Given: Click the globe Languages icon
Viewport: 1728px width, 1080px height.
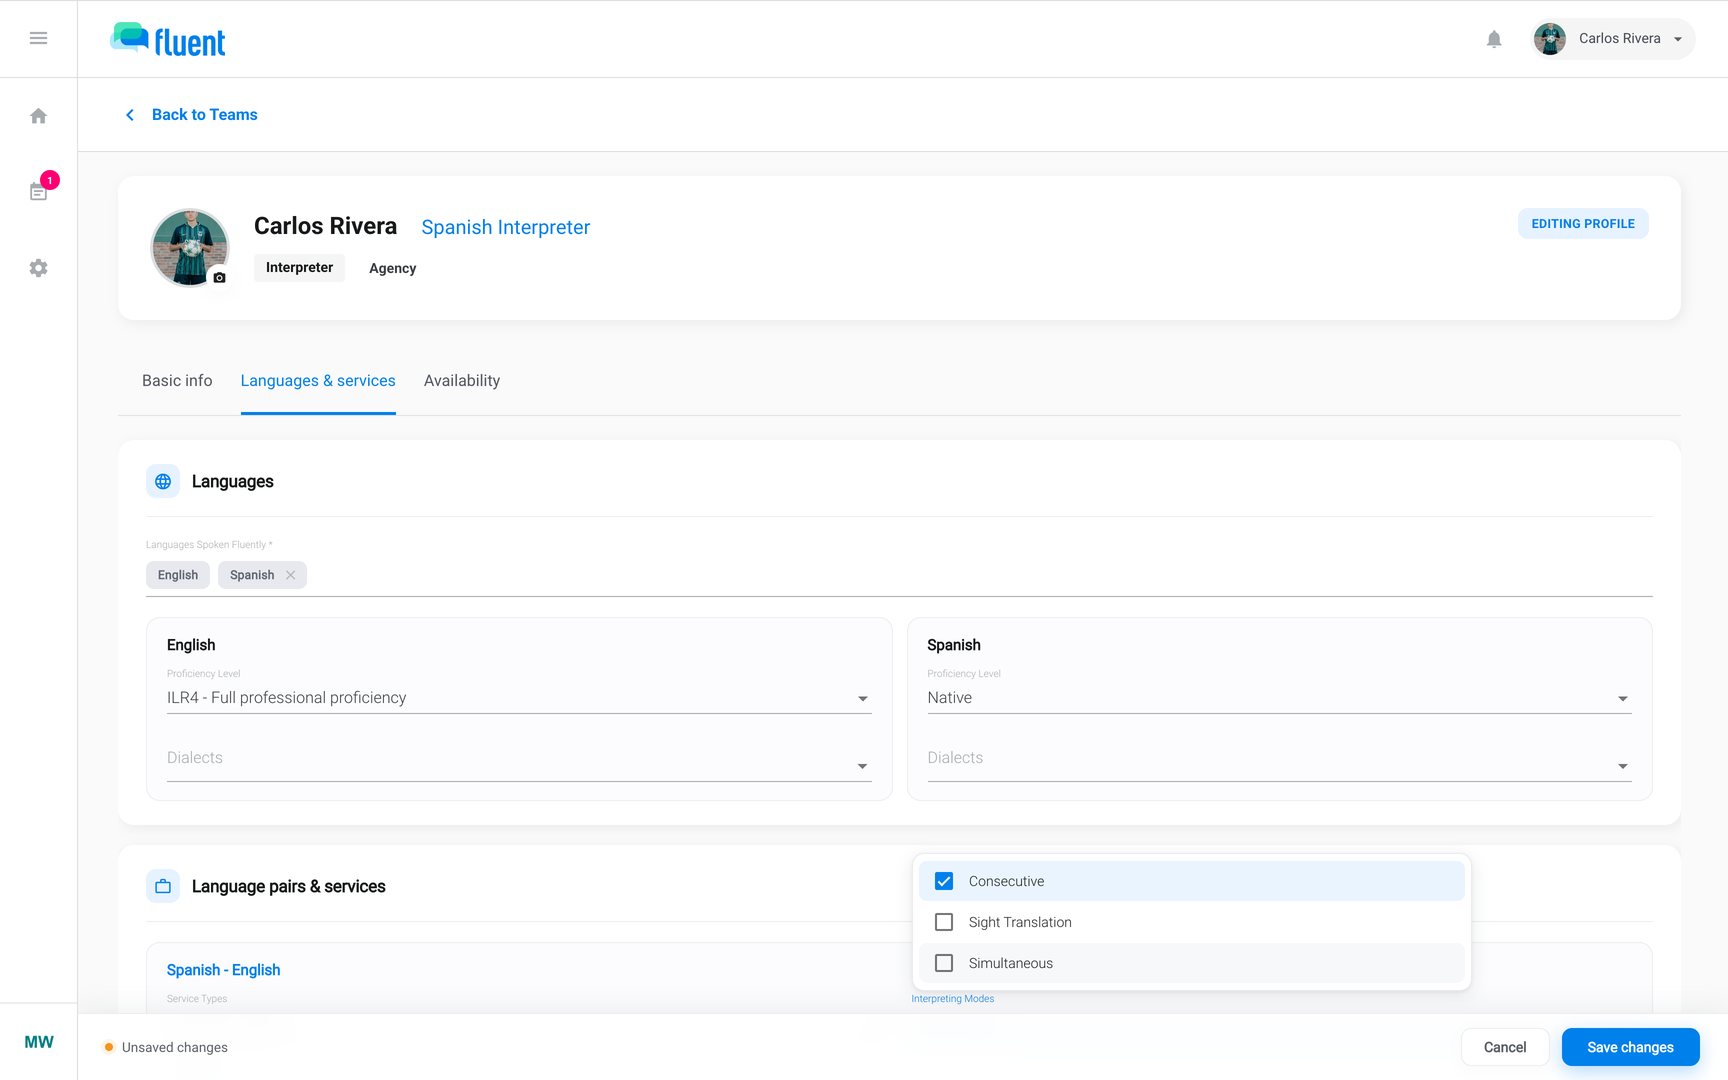Looking at the screenshot, I should [163, 481].
